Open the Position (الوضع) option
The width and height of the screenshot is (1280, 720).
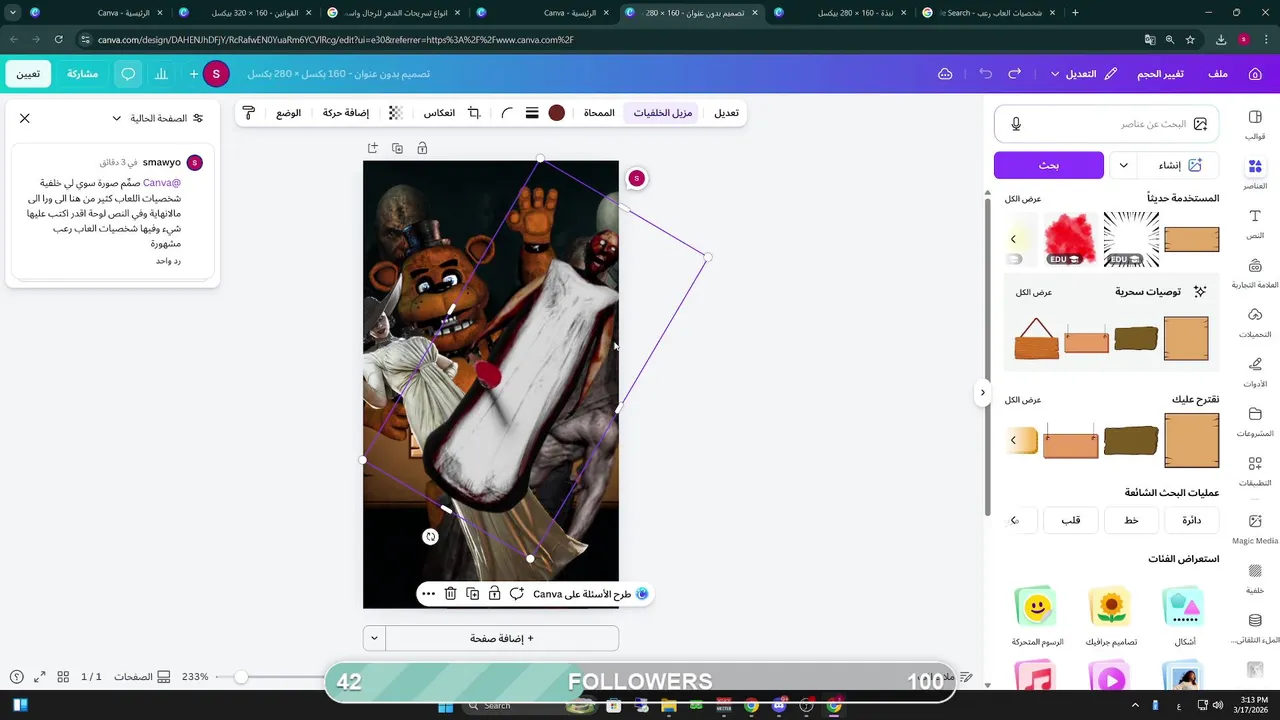point(289,113)
